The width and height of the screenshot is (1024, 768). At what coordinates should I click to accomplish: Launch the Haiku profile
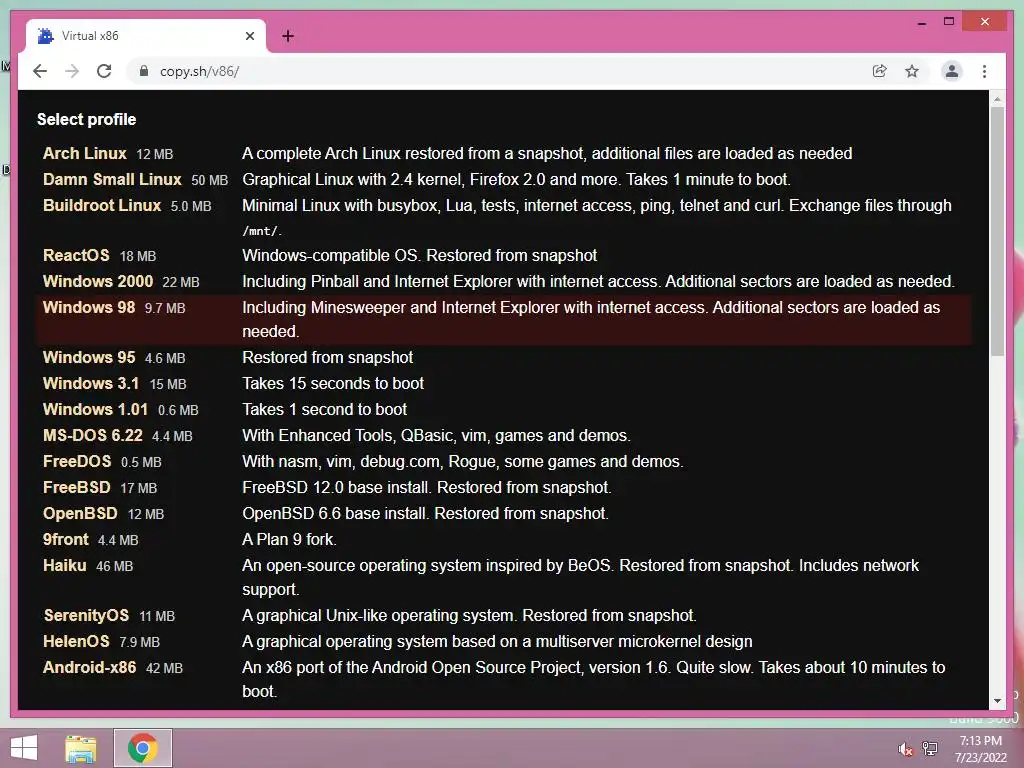(64, 566)
